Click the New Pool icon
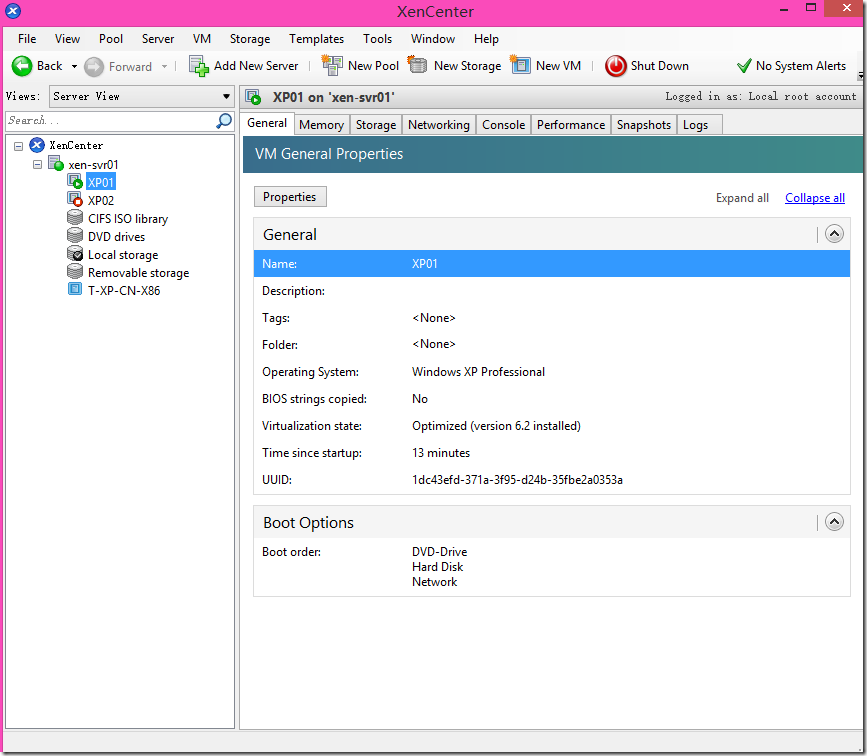Screen dimensions: 867x756 point(332,65)
